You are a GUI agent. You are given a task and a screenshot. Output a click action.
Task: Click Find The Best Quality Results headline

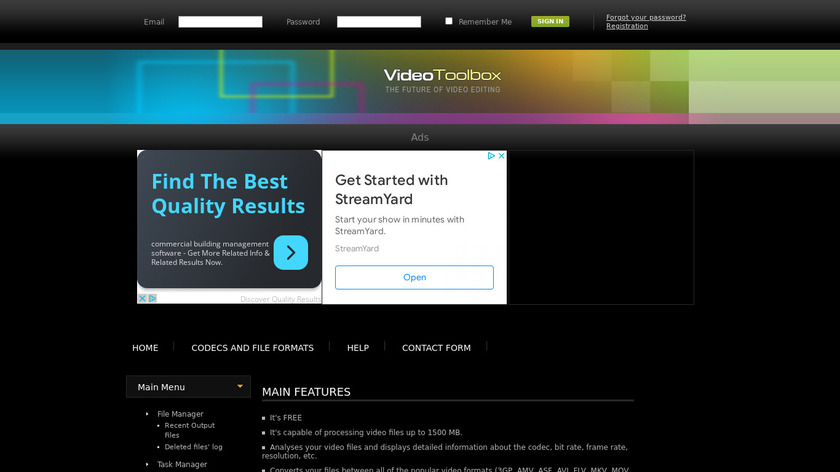pos(228,194)
